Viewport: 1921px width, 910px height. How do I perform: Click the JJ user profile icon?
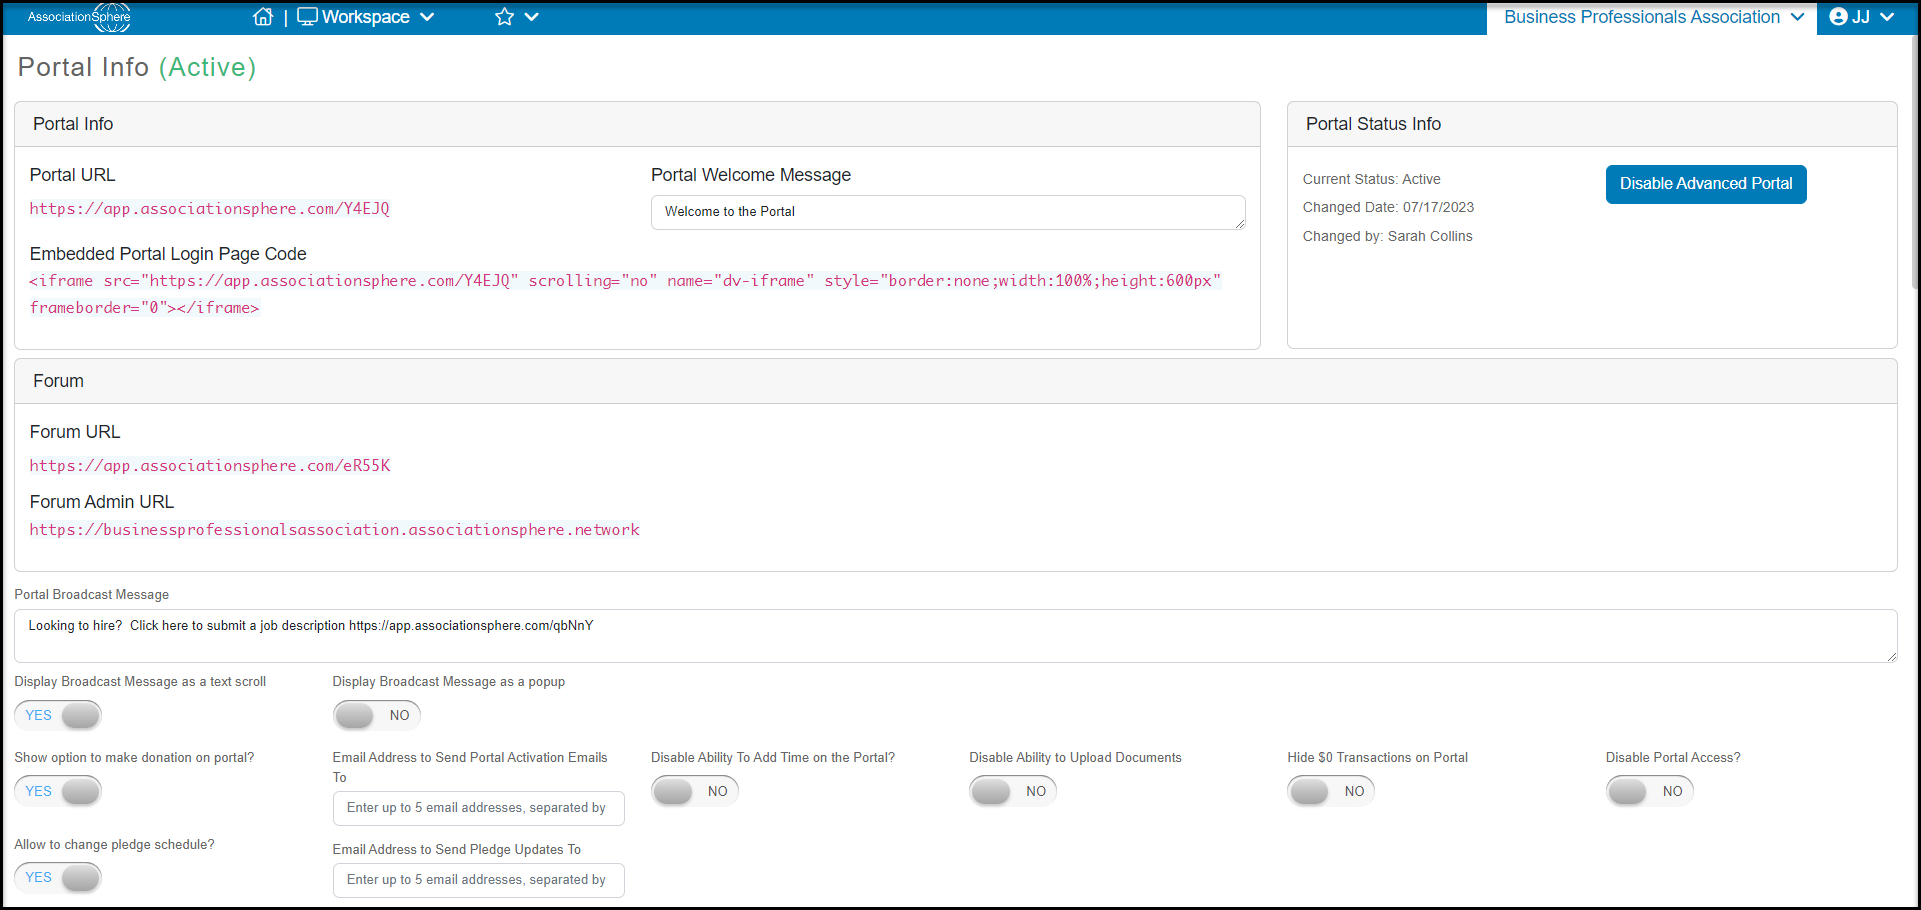click(x=1838, y=17)
